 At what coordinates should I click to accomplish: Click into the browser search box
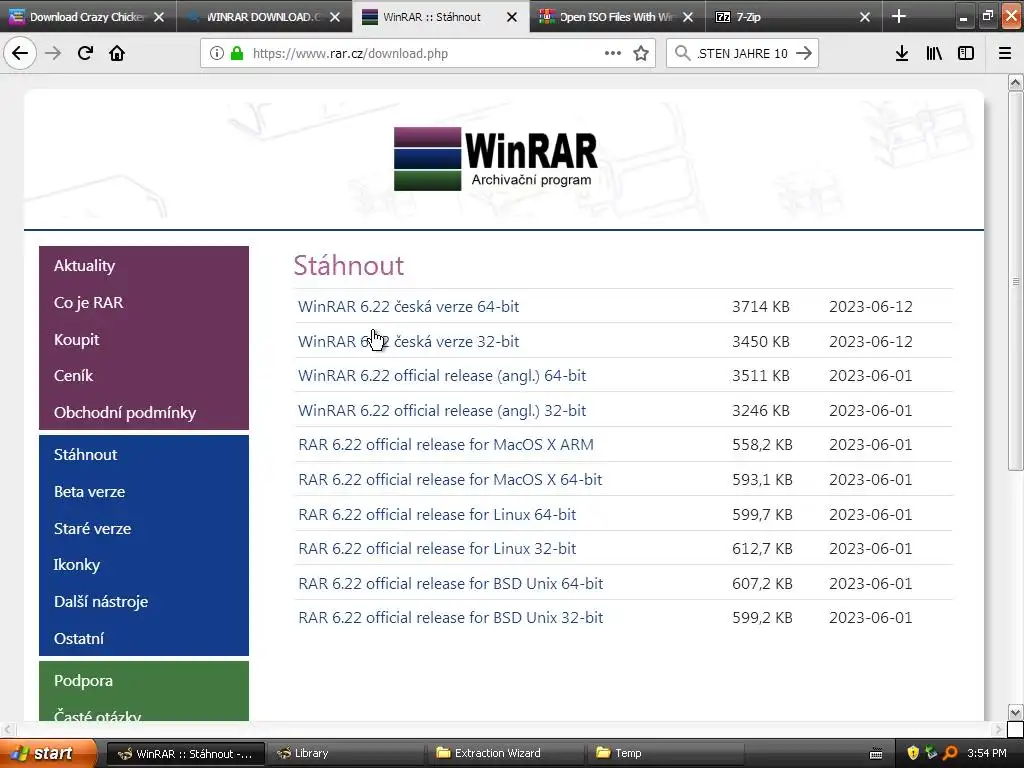tap(742, 54)
